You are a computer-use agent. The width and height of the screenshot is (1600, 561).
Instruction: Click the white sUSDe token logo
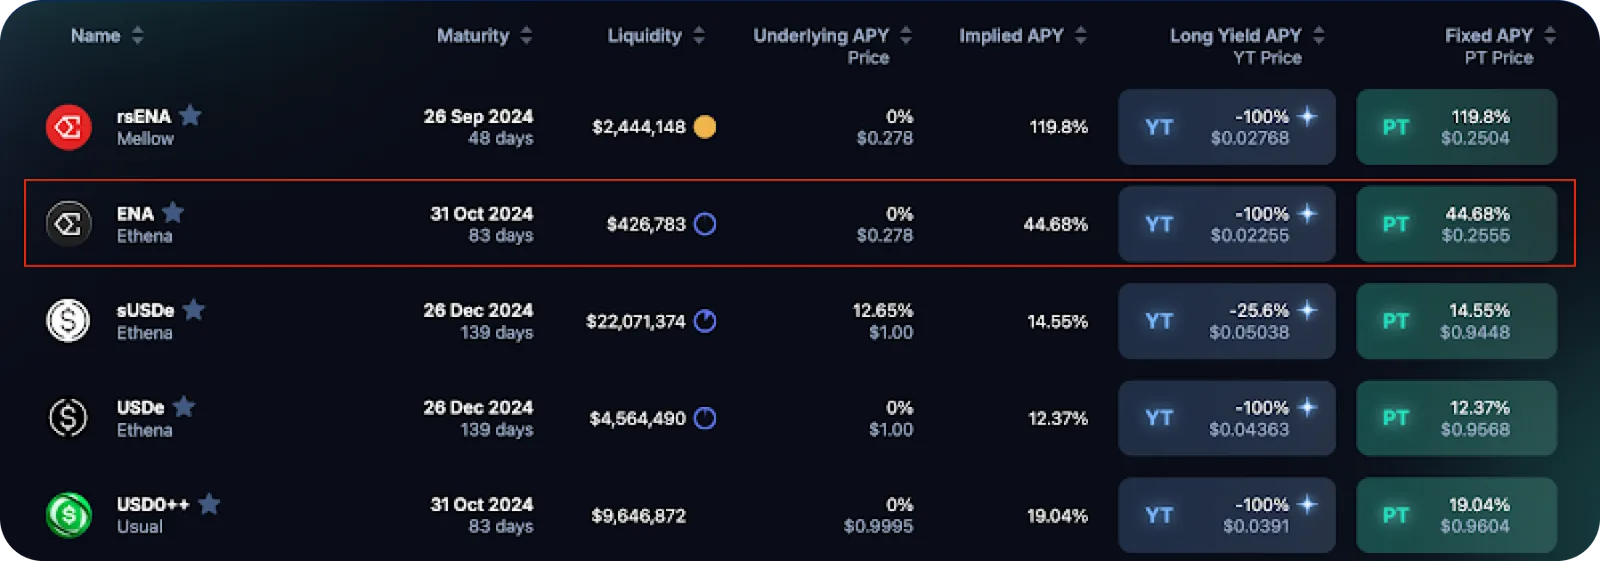[69, 321]
